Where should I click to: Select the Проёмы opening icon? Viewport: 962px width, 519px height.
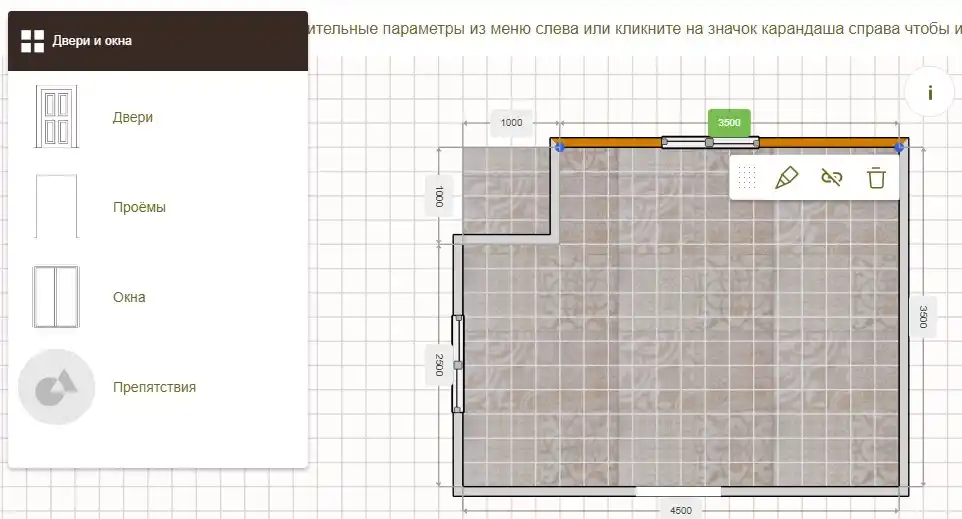coord(55,207)
